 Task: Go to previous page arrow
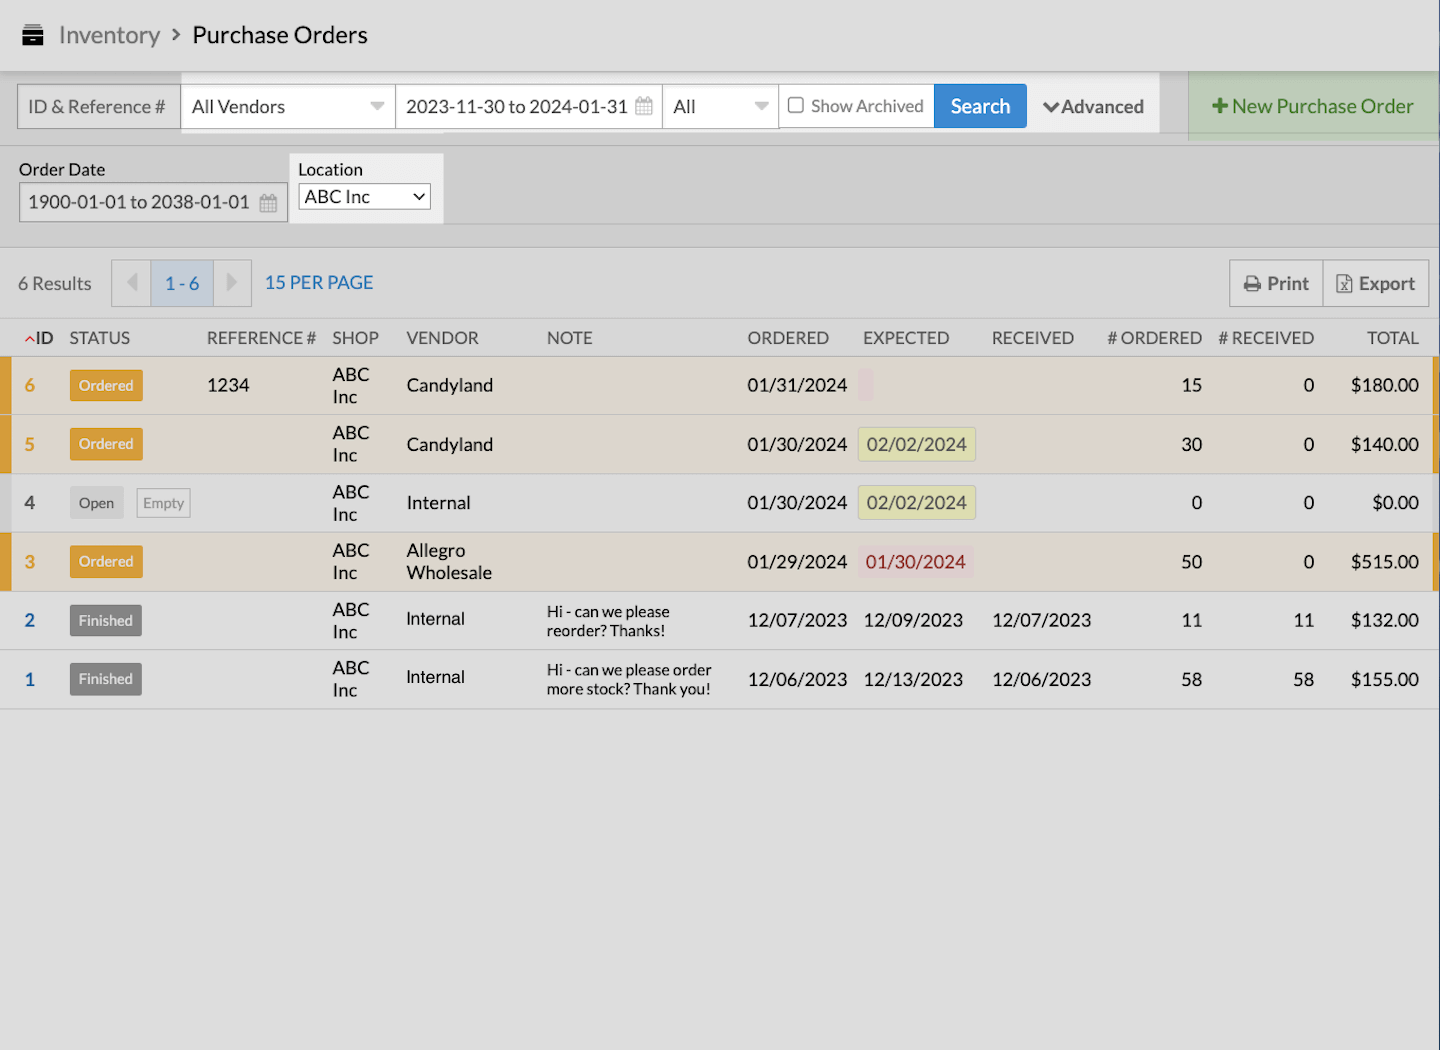(132, 283)
